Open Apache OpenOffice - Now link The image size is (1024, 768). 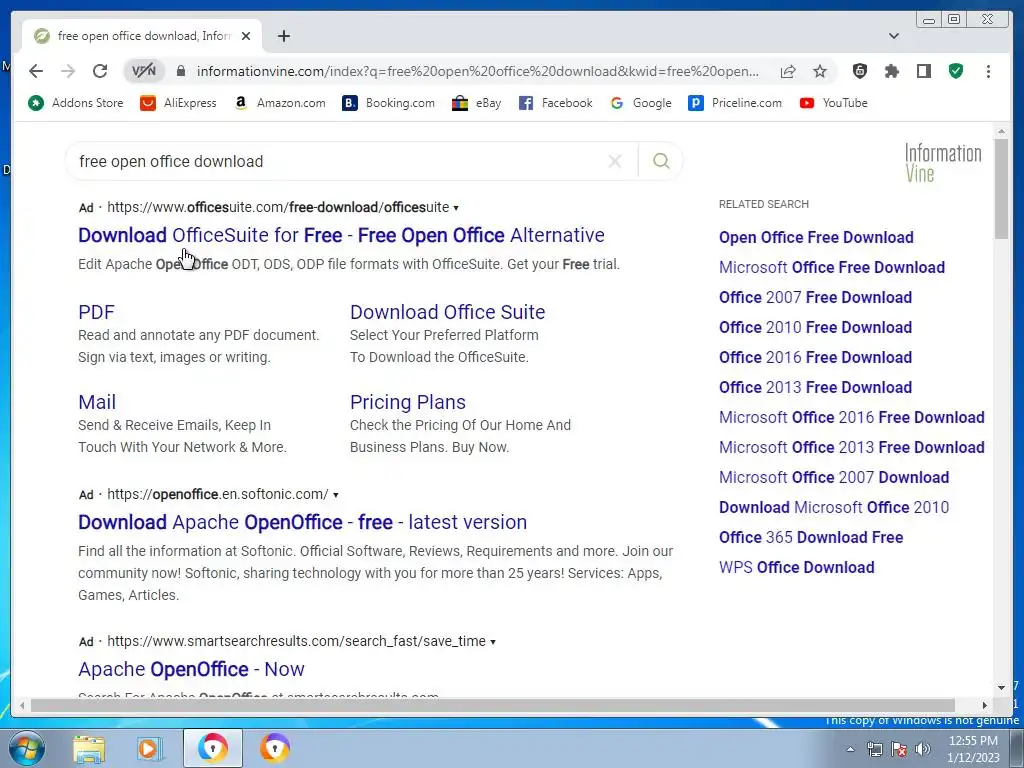click(191, 669)
